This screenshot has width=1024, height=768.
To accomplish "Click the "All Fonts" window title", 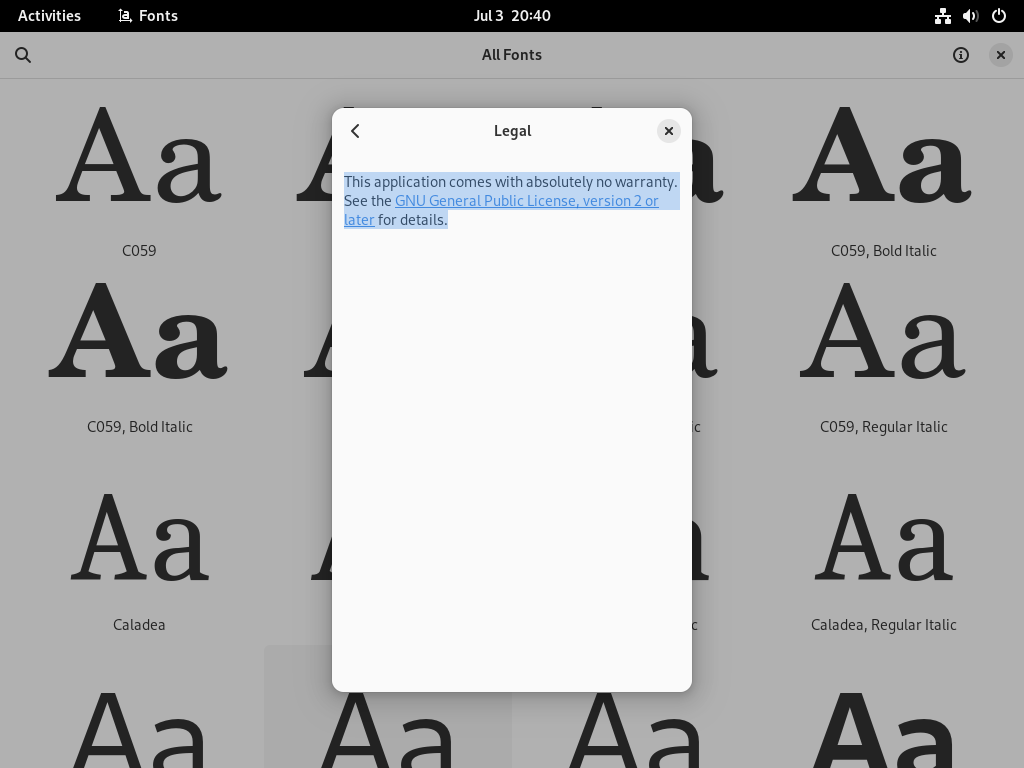I will [x=512, y=55].
